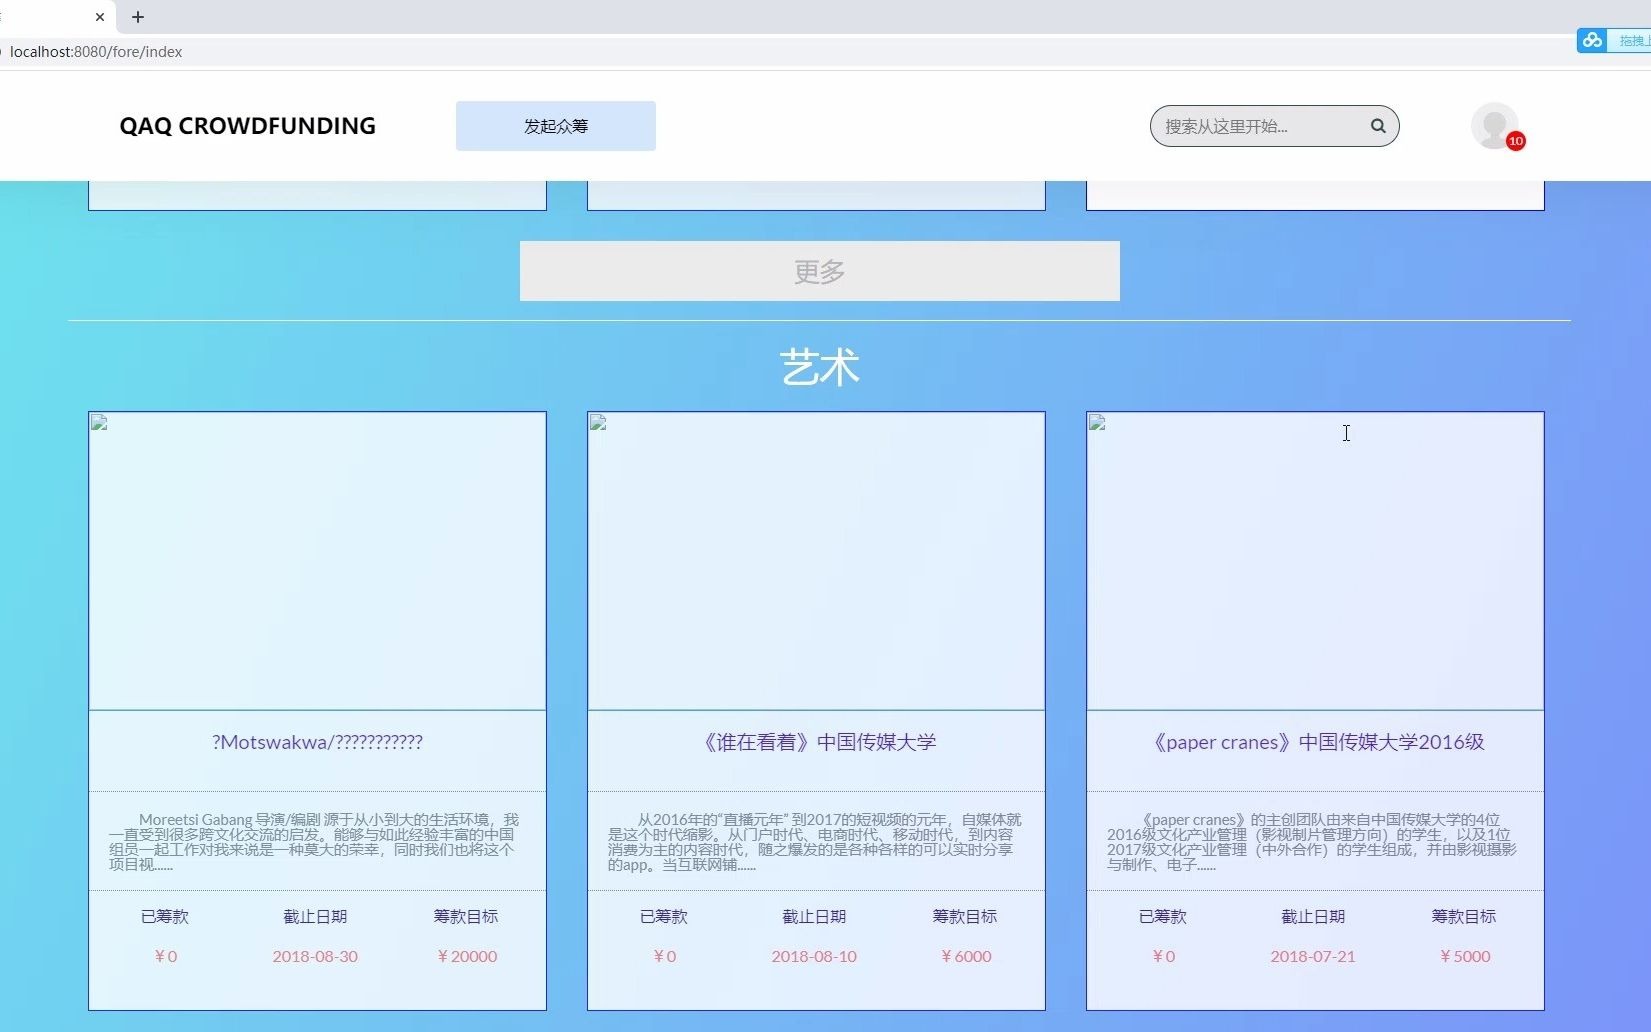Click the red notification badge showing 10
The image size is (1651, 1032).
[x=1516, y=141]
